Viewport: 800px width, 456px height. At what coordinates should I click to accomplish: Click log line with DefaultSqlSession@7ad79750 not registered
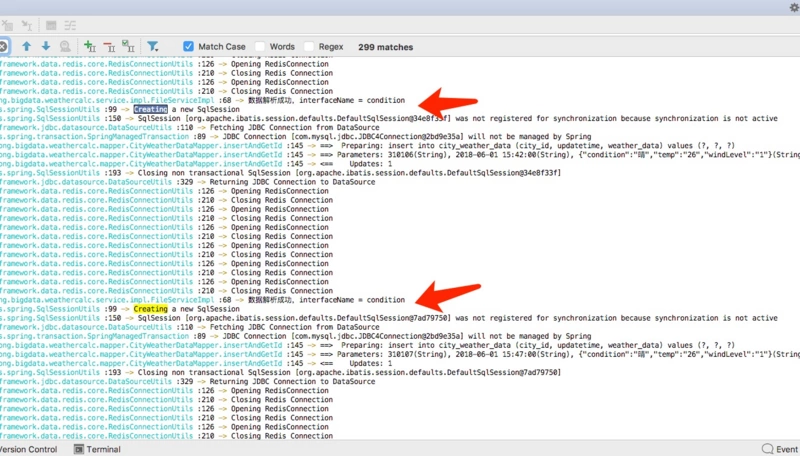click(x=389, y=318)
